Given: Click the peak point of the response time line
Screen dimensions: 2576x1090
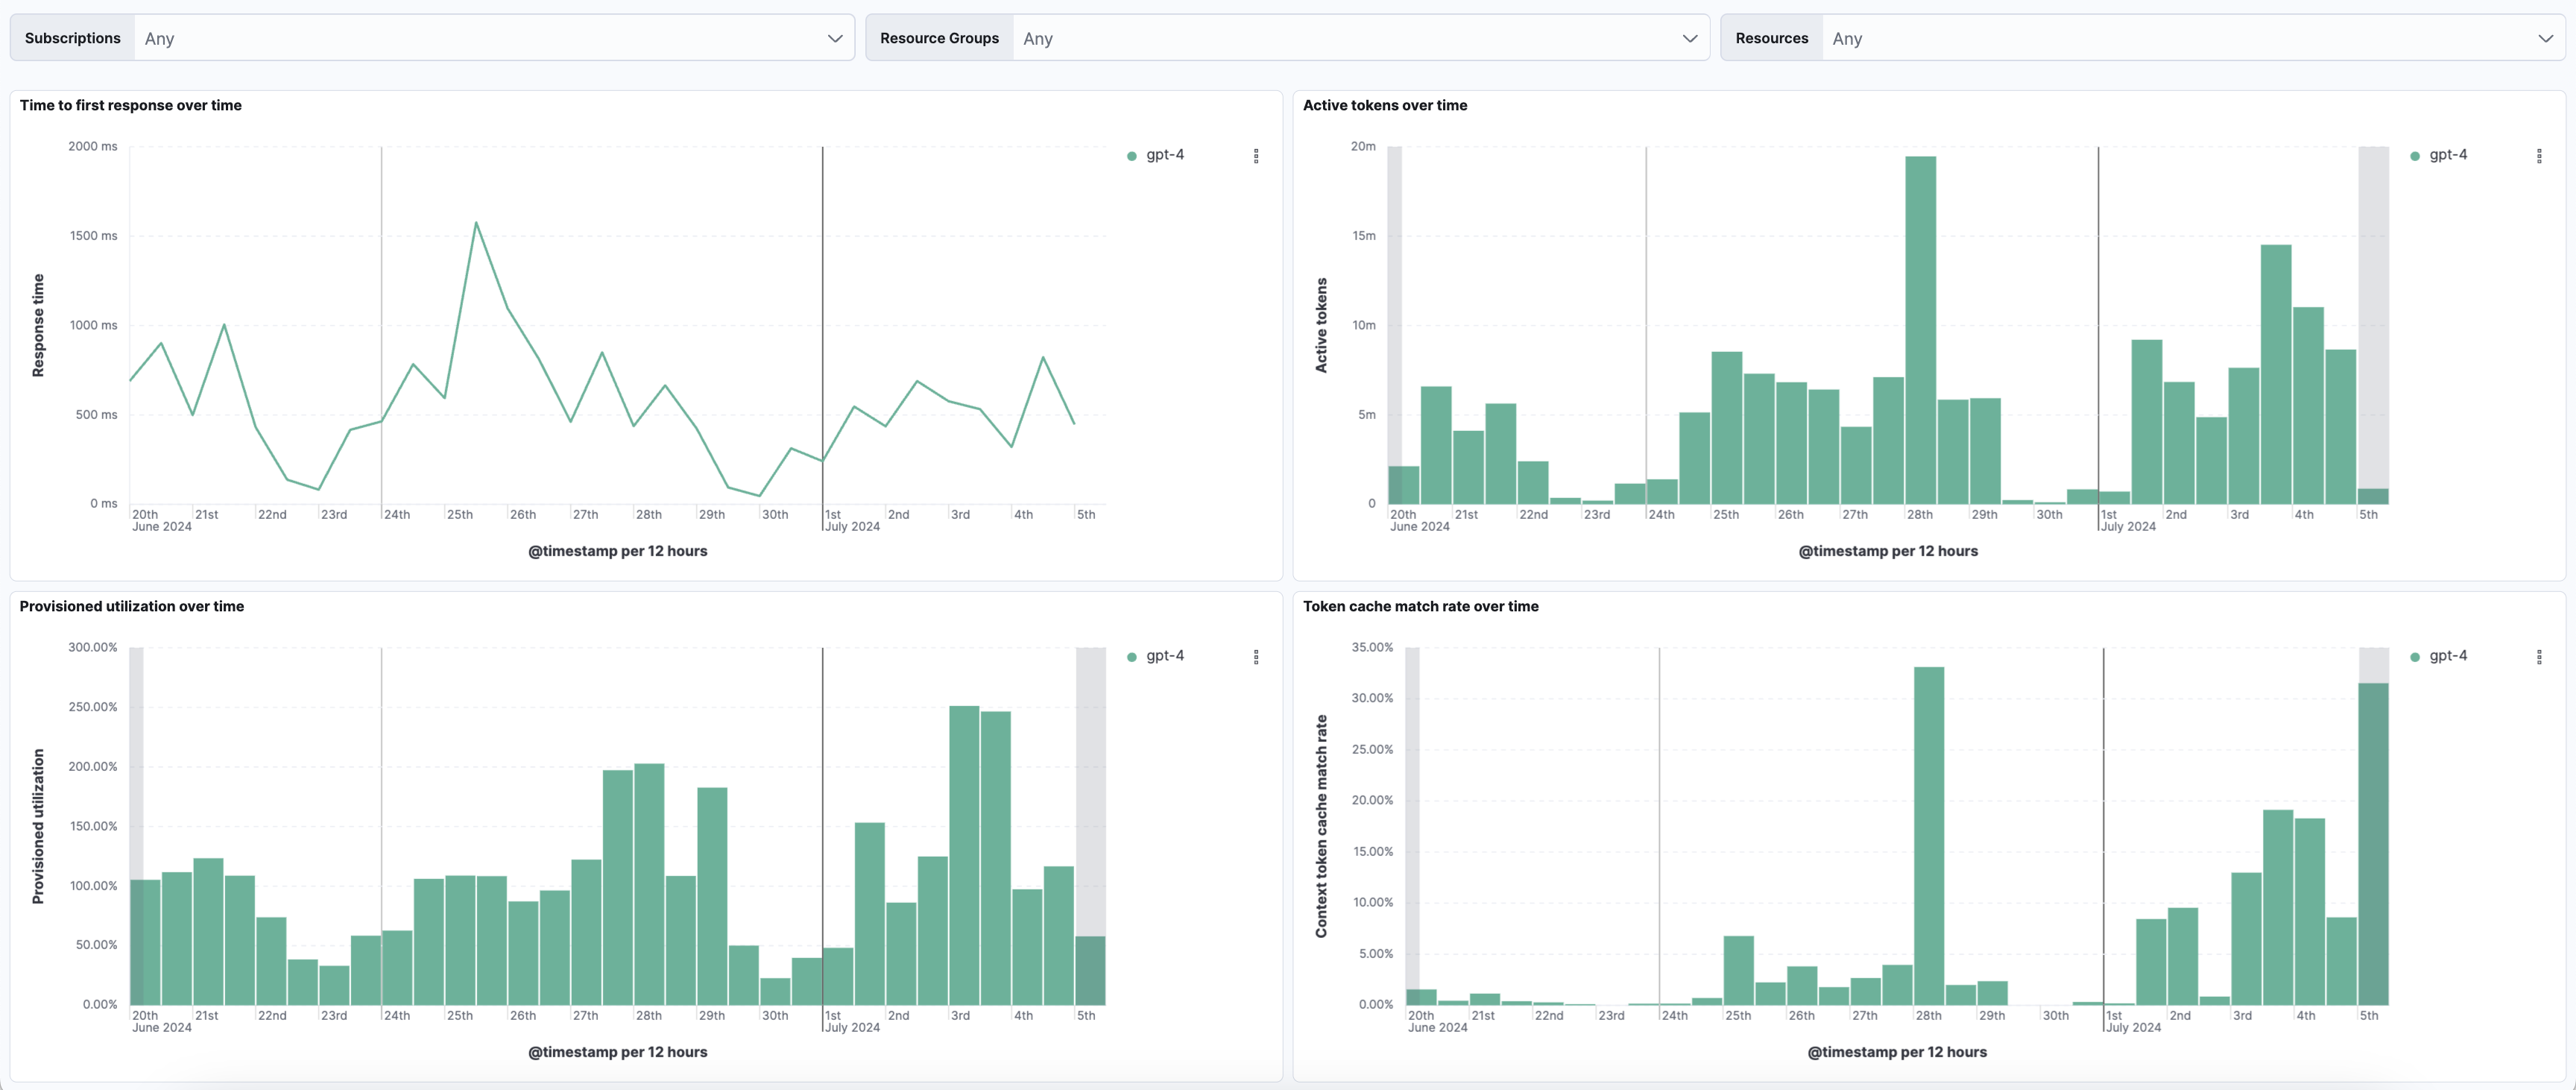Looking at the screenshot, I should tap(476, 223).
